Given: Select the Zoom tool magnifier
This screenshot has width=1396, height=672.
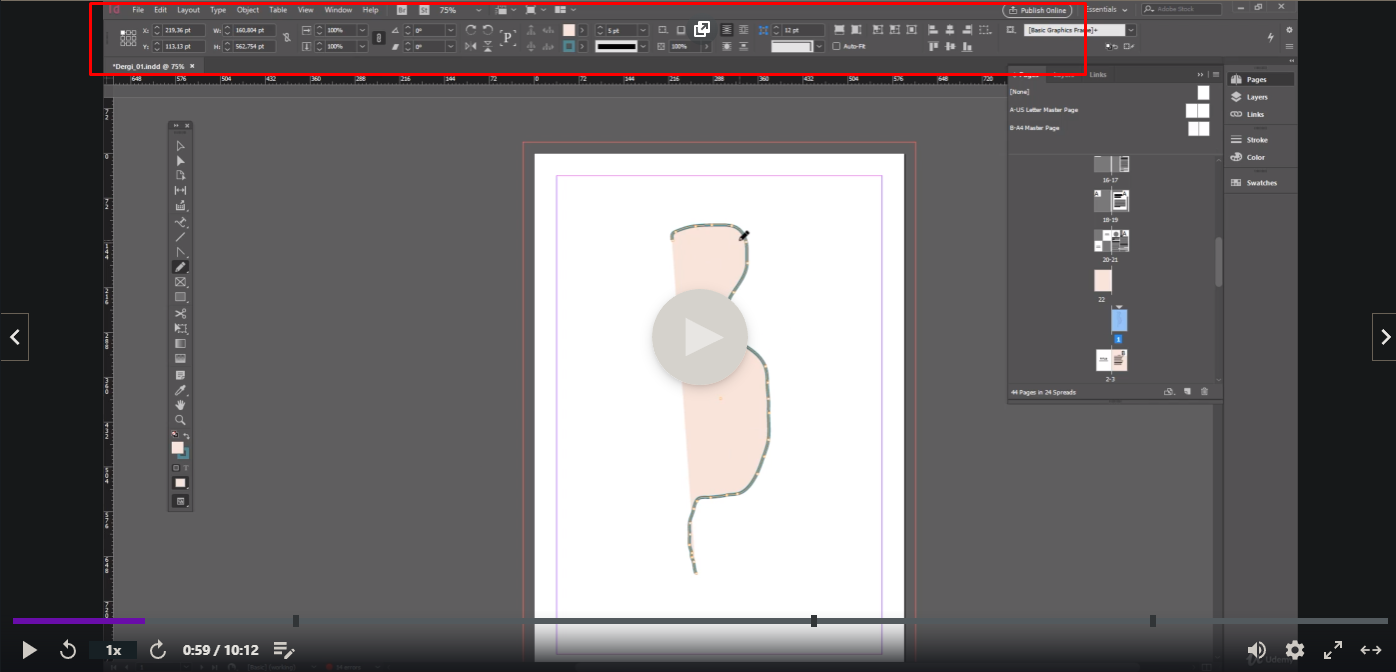Looking at the screenshot, I should point(180,420).
